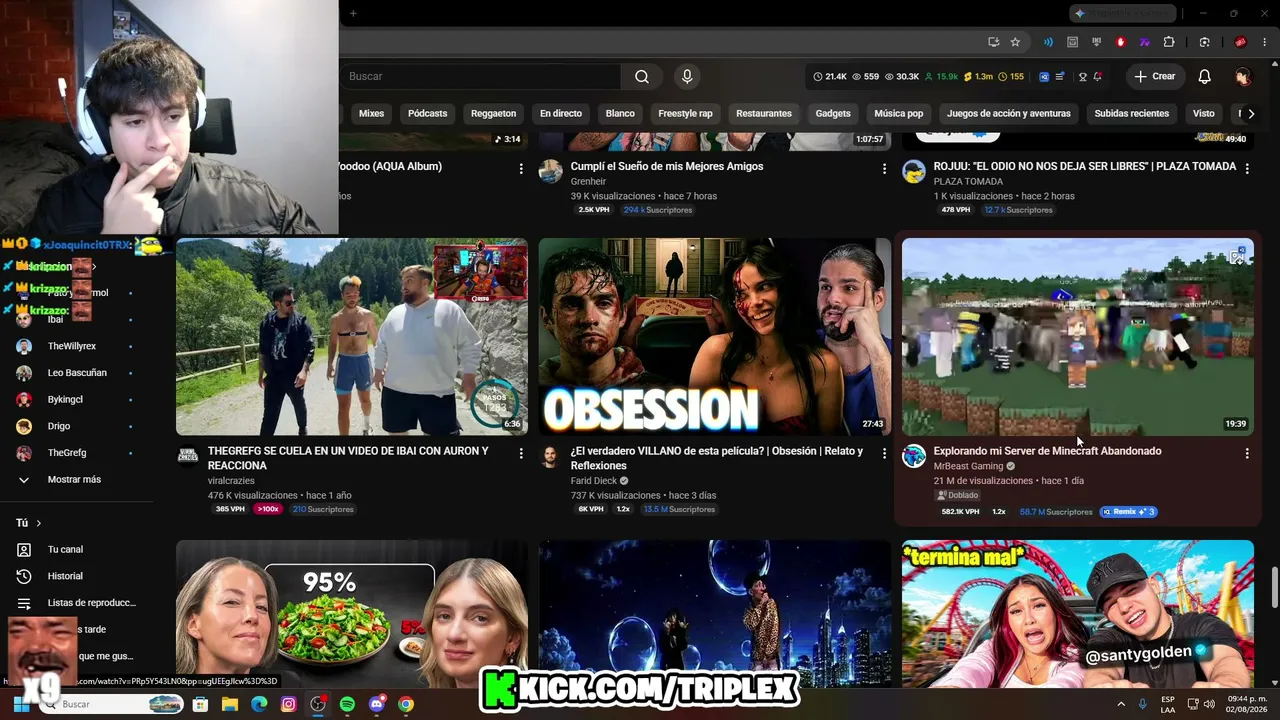Viewport: 1280px width, 720px height.
Task: Open the Windows Start menu
Action: tap(20, 704)
